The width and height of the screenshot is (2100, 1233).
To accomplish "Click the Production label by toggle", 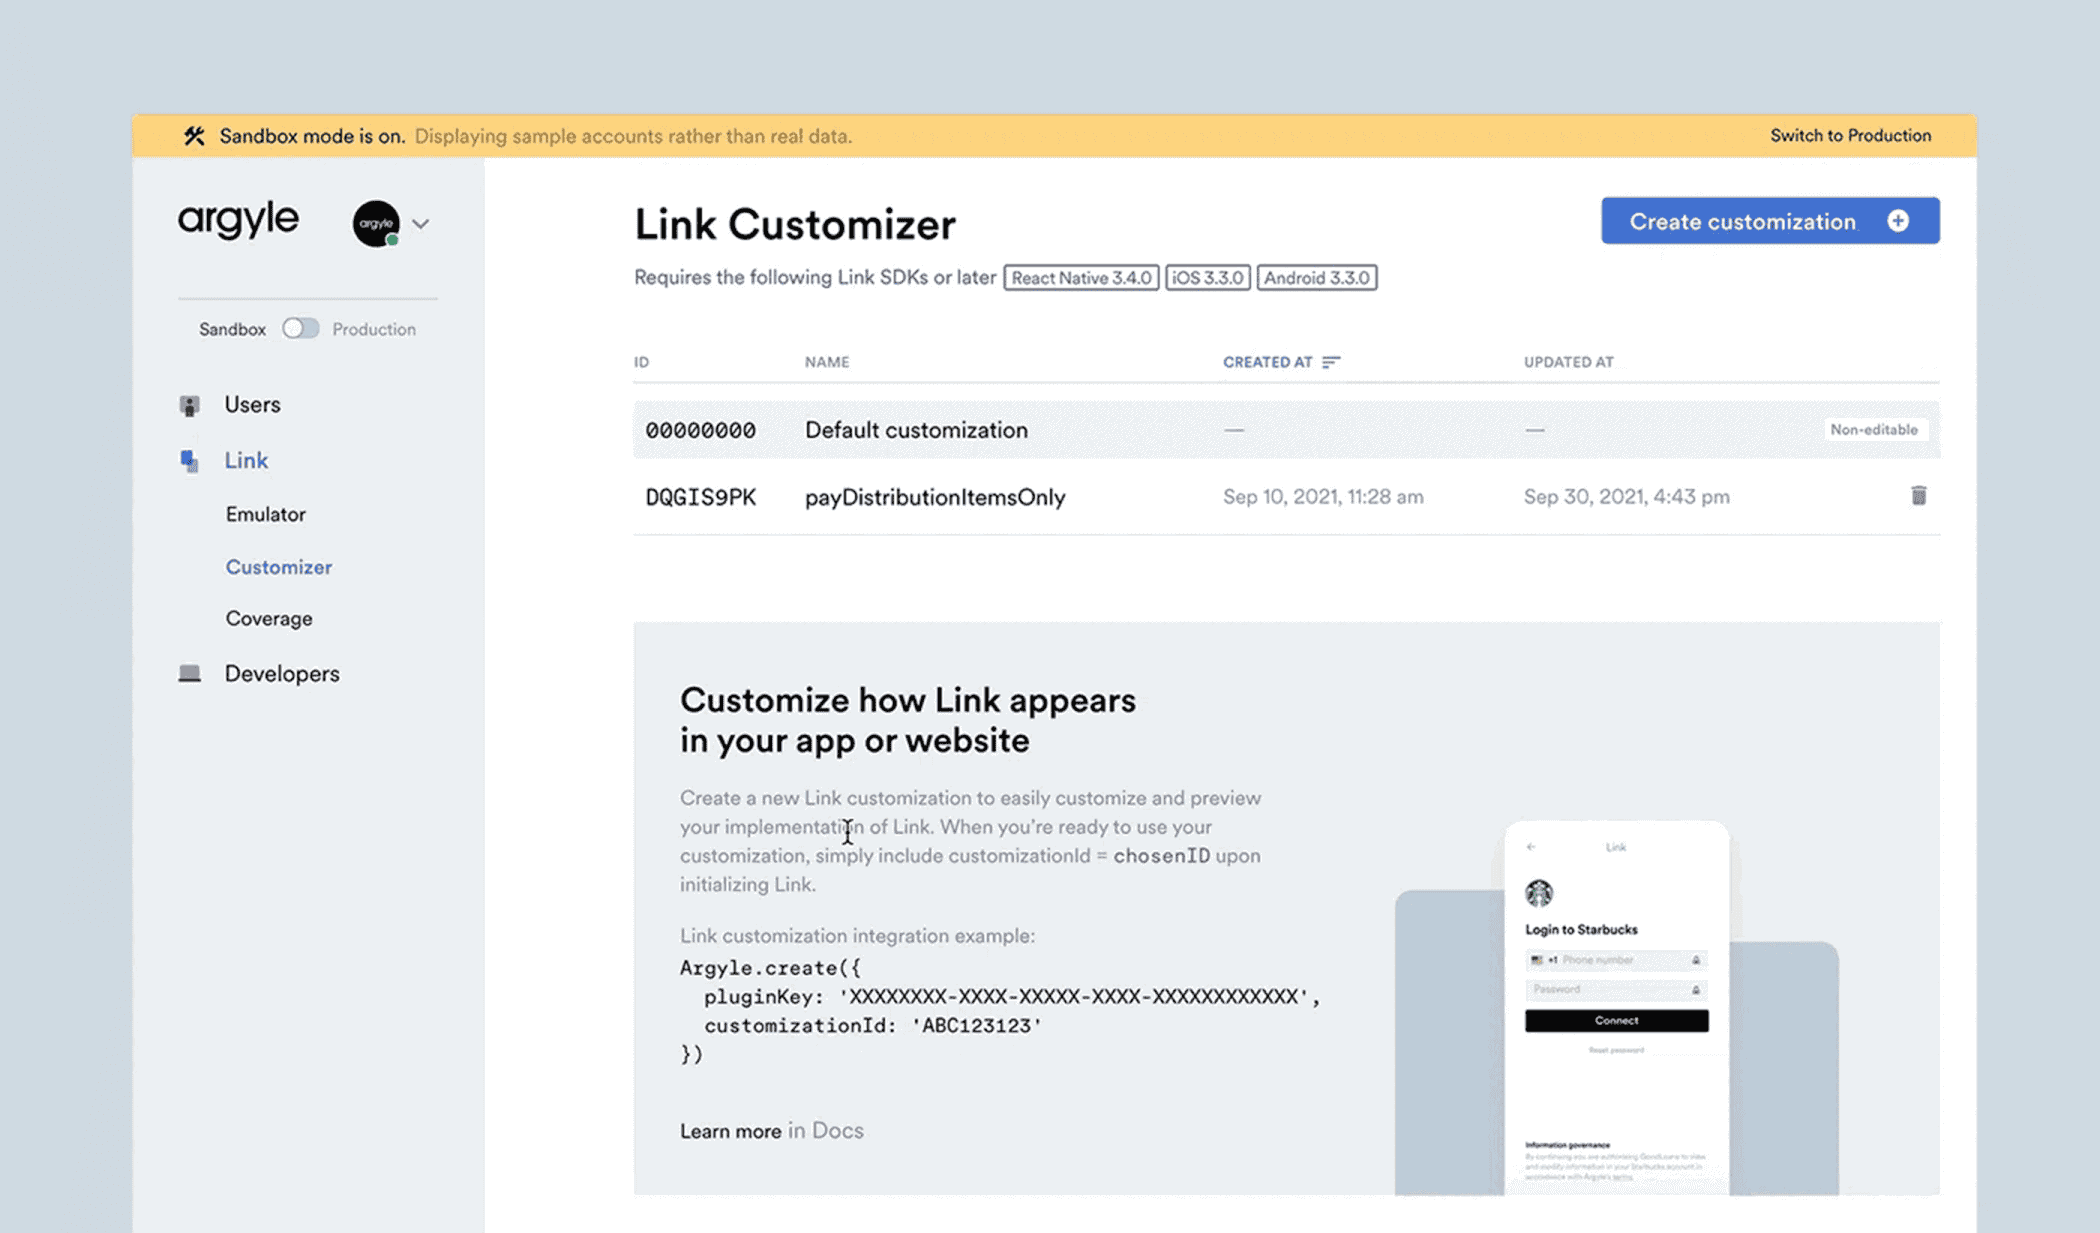I will coord(374,329).
